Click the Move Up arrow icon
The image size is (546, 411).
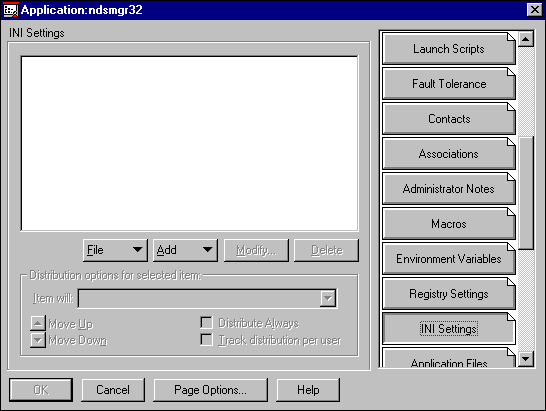coord(38,323)
